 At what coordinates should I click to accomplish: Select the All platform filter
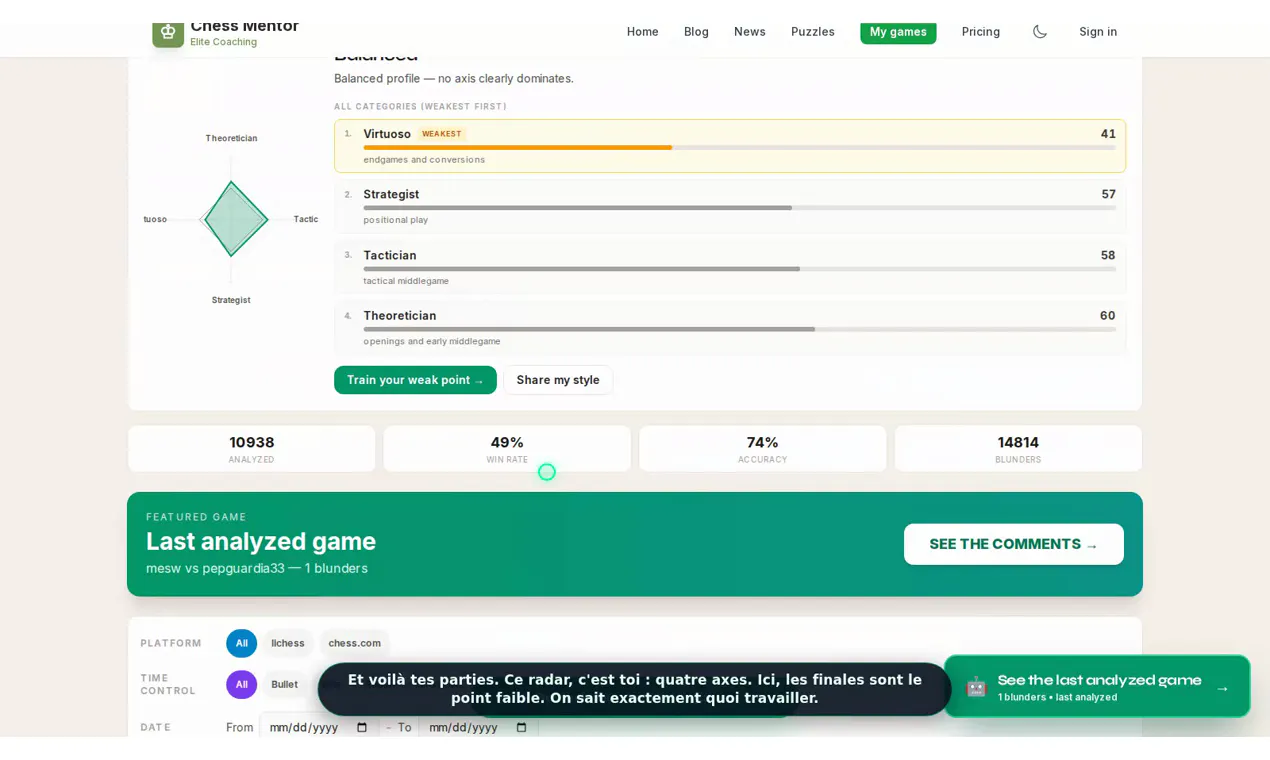tap(241, 643)
